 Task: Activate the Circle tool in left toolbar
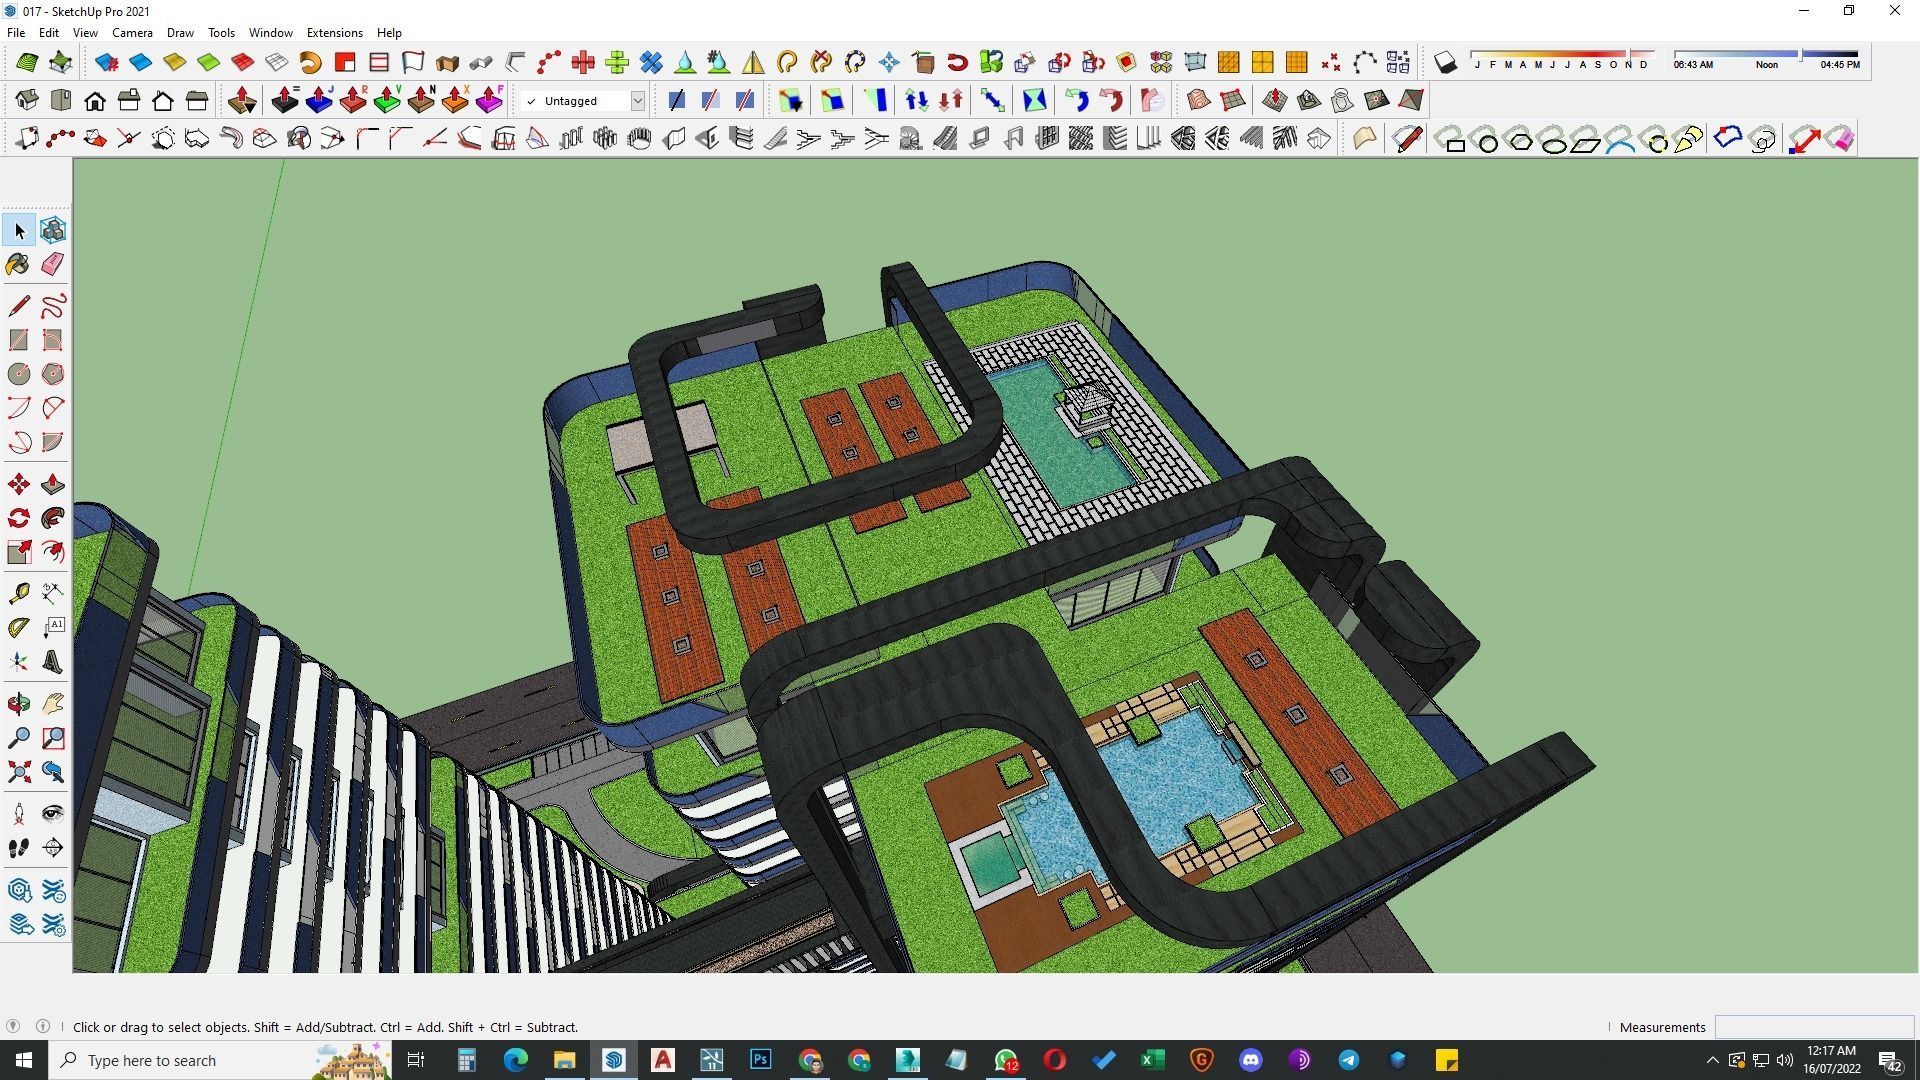pos(19,374)
